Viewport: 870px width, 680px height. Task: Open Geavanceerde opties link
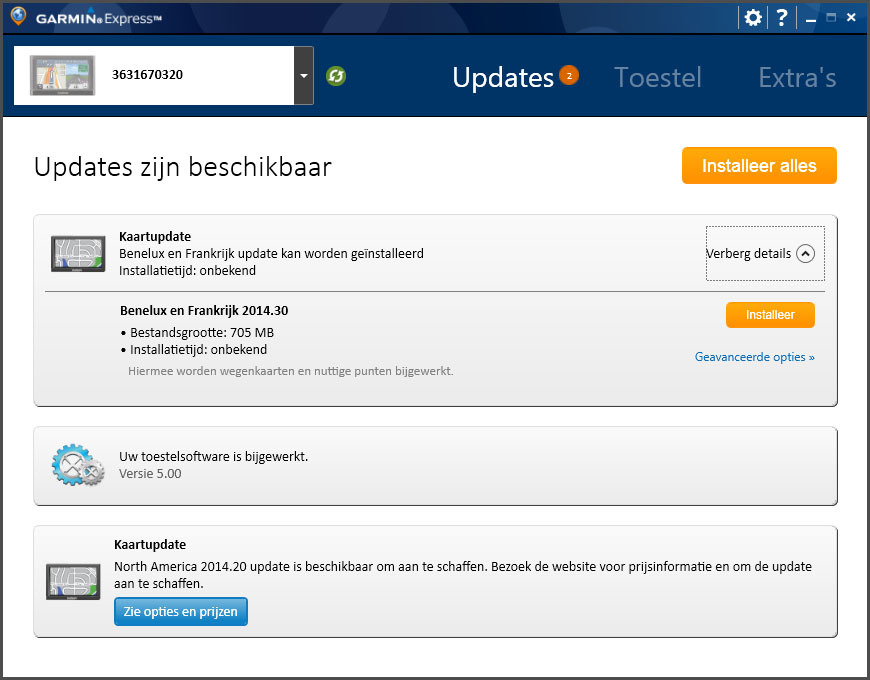click(755, 357)
